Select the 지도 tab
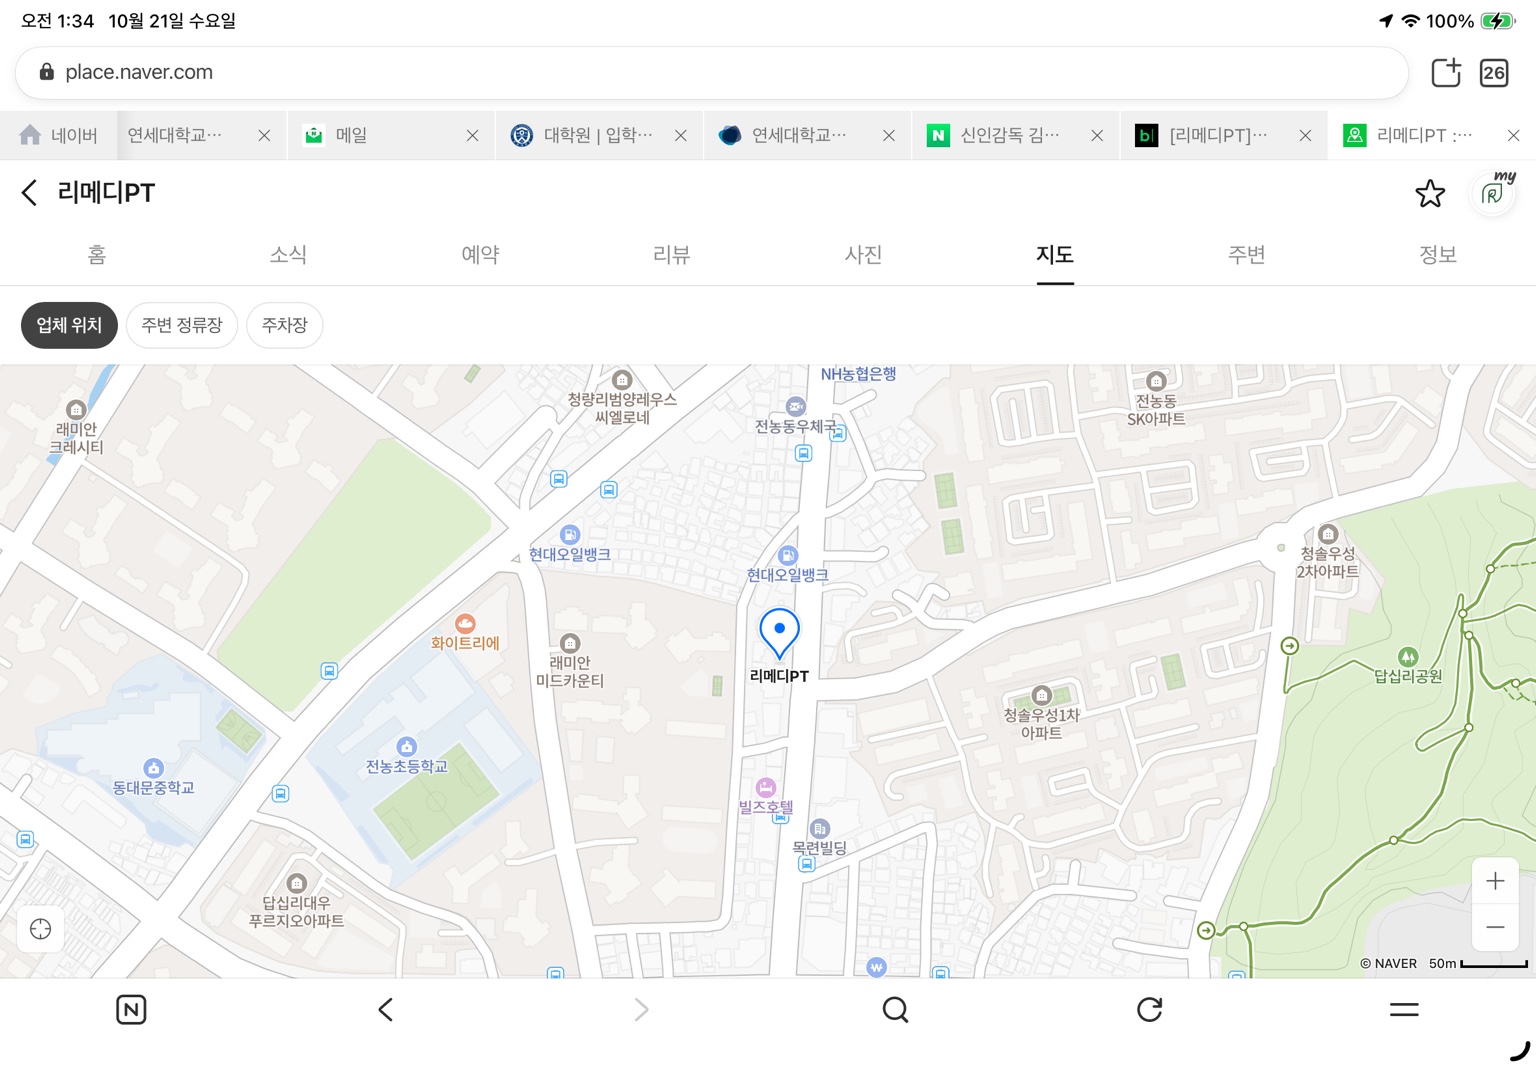This screenshot has width=1536, height=1067. 1055,255
